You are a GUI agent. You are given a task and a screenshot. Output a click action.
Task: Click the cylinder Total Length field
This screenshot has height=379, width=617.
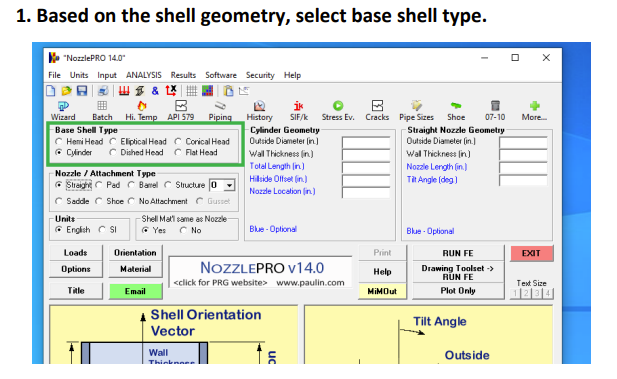pyautogui.click(x=366, y=167)
